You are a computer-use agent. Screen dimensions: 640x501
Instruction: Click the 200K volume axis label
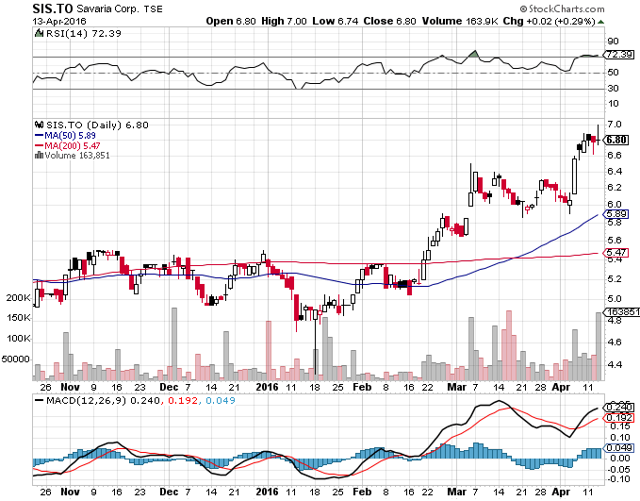(x=18, y=298)
